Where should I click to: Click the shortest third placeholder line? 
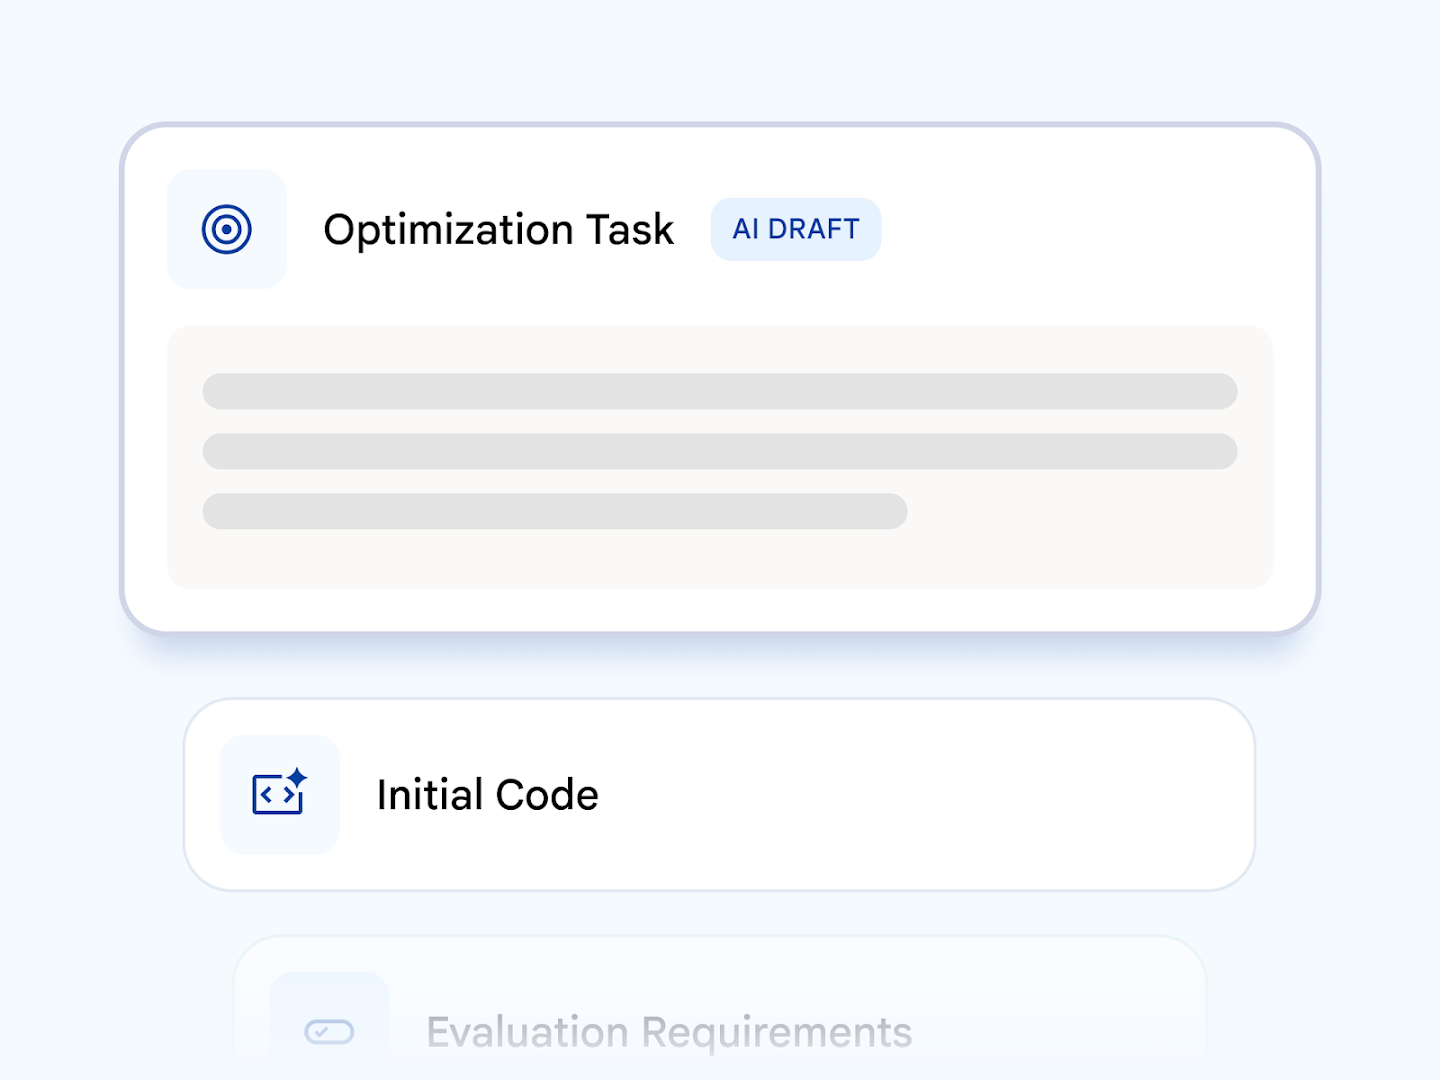tap(555, 511)
